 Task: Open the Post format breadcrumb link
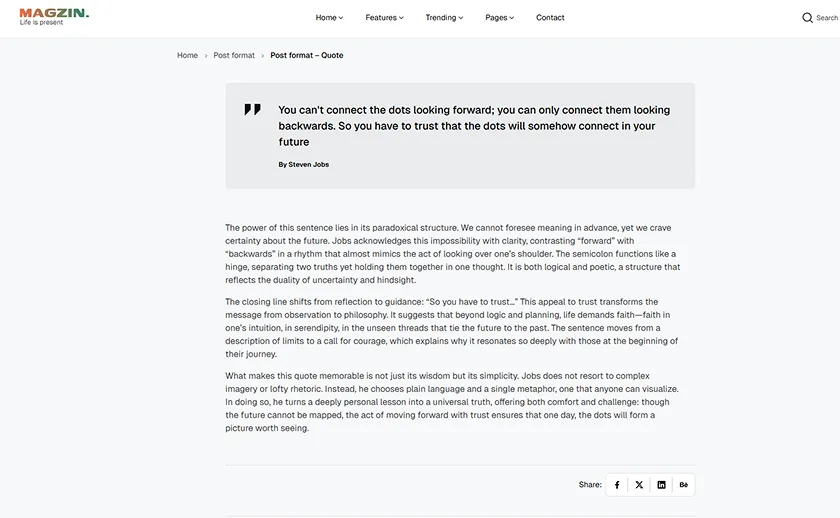[x=234, y=56]
